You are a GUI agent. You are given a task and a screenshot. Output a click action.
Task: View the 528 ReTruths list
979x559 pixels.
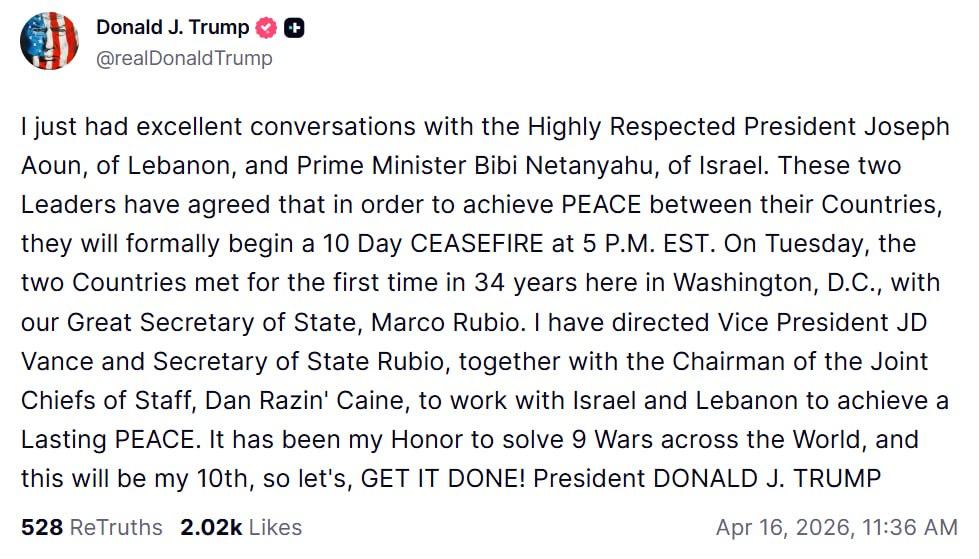(92, 526)
